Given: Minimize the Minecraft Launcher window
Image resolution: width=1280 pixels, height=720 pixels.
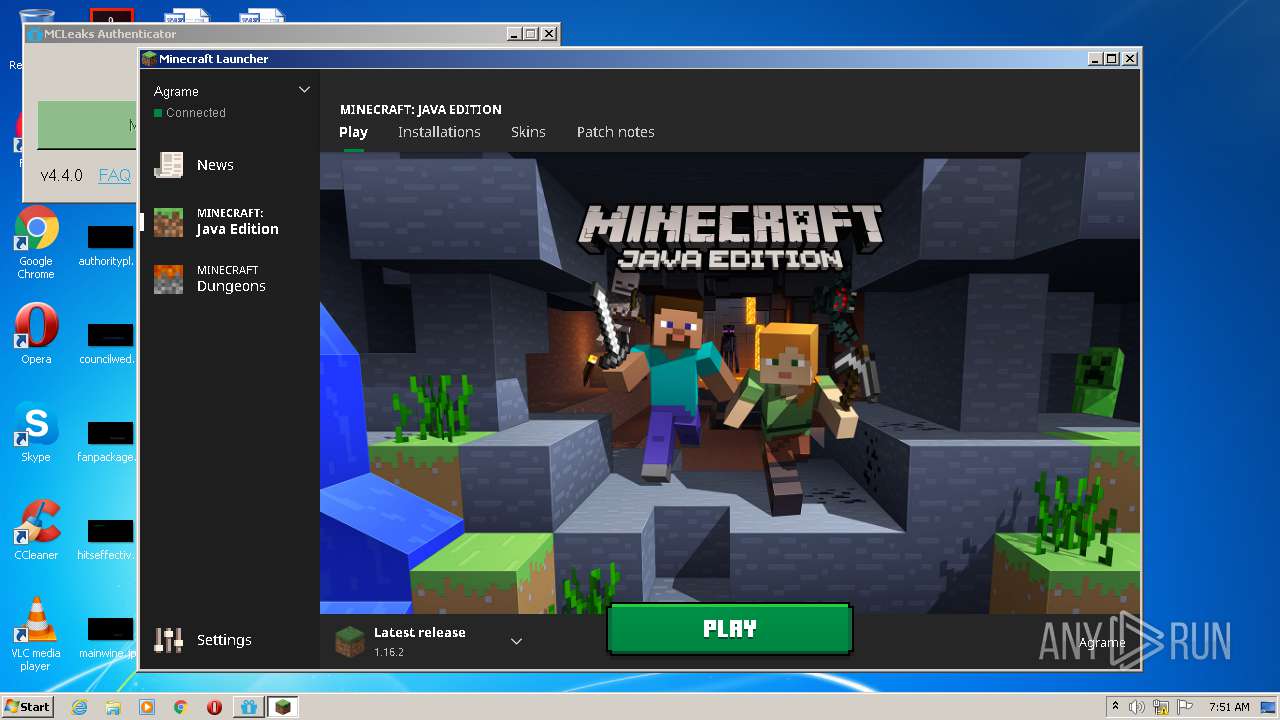Looking at the screenshot, I should [1095, 59].
